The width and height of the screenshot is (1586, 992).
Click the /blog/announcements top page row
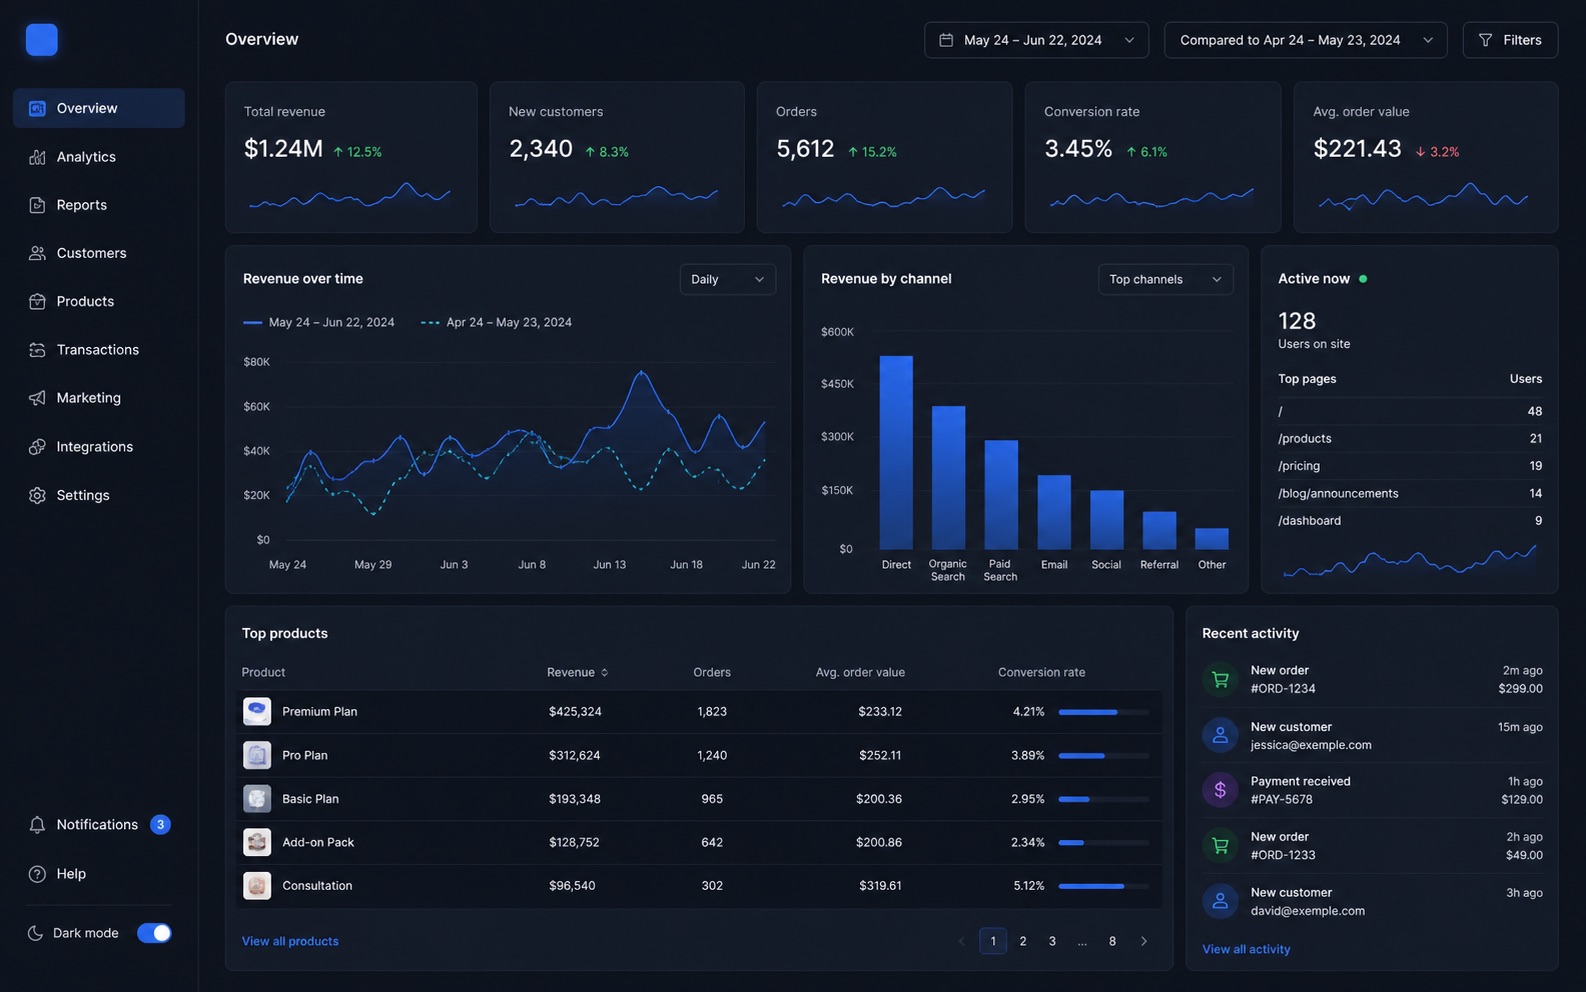click(x=1410, y=493)
